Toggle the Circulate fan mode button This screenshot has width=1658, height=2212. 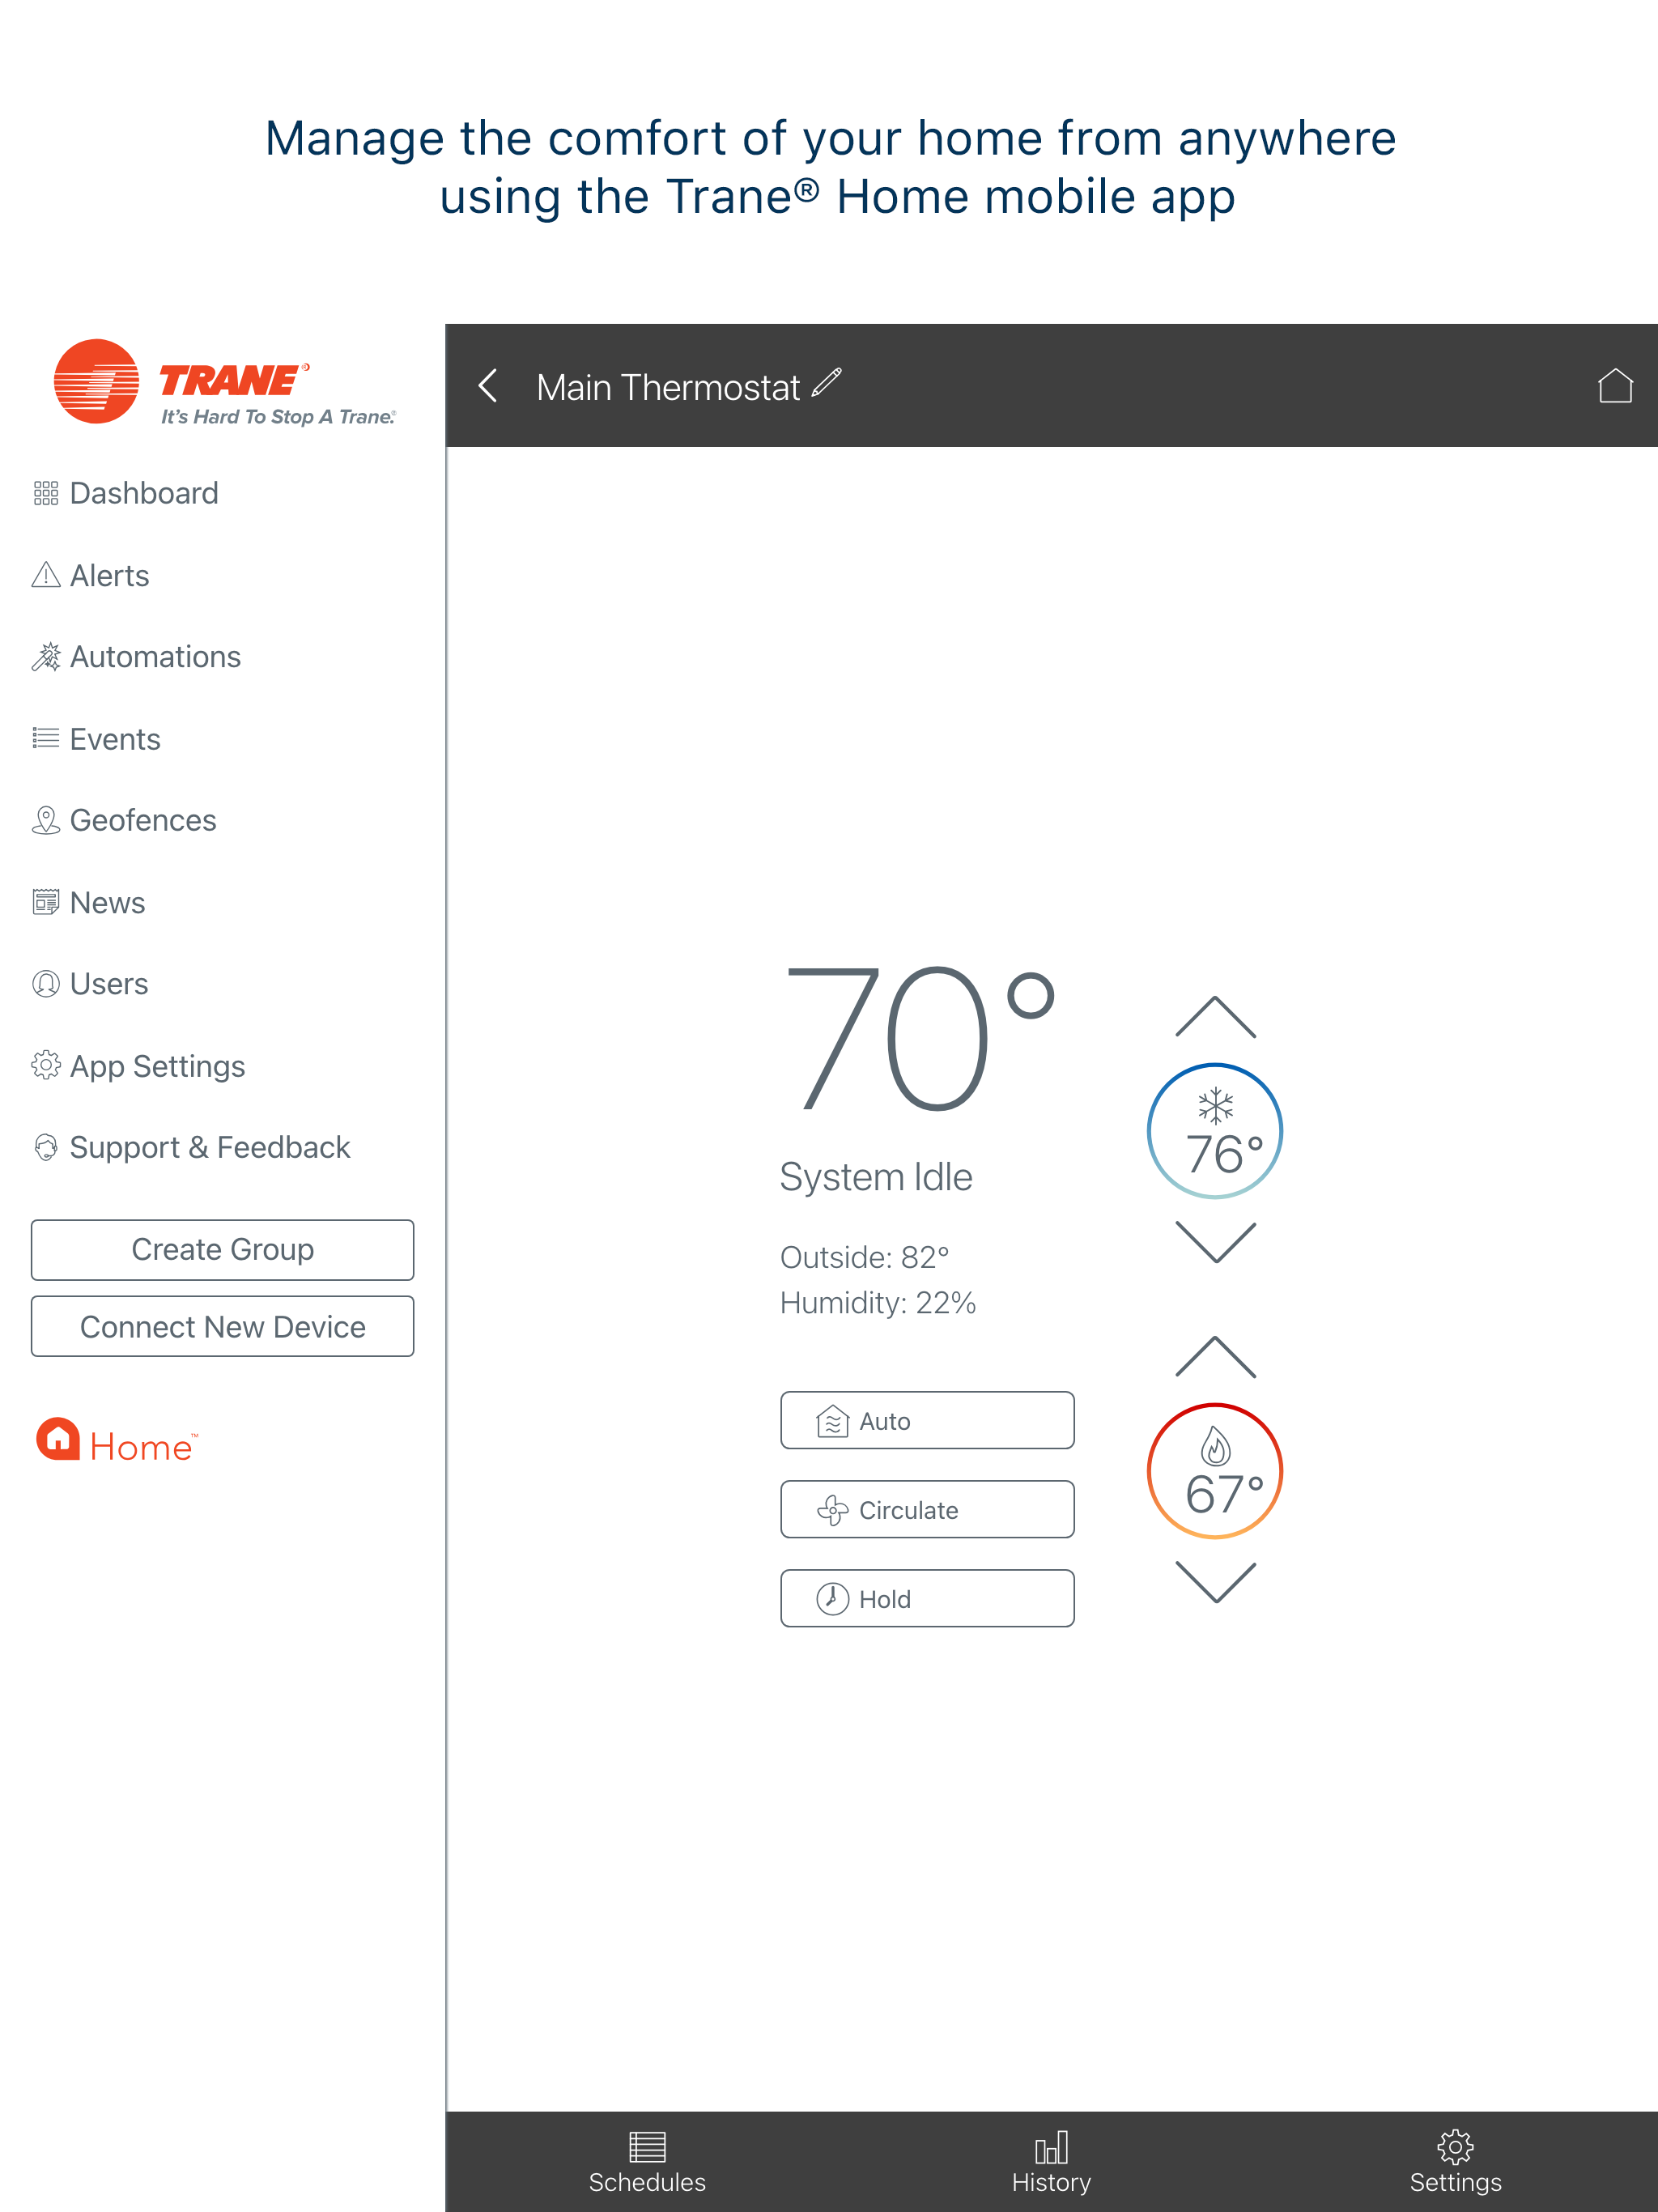[x=927, y=1510]
